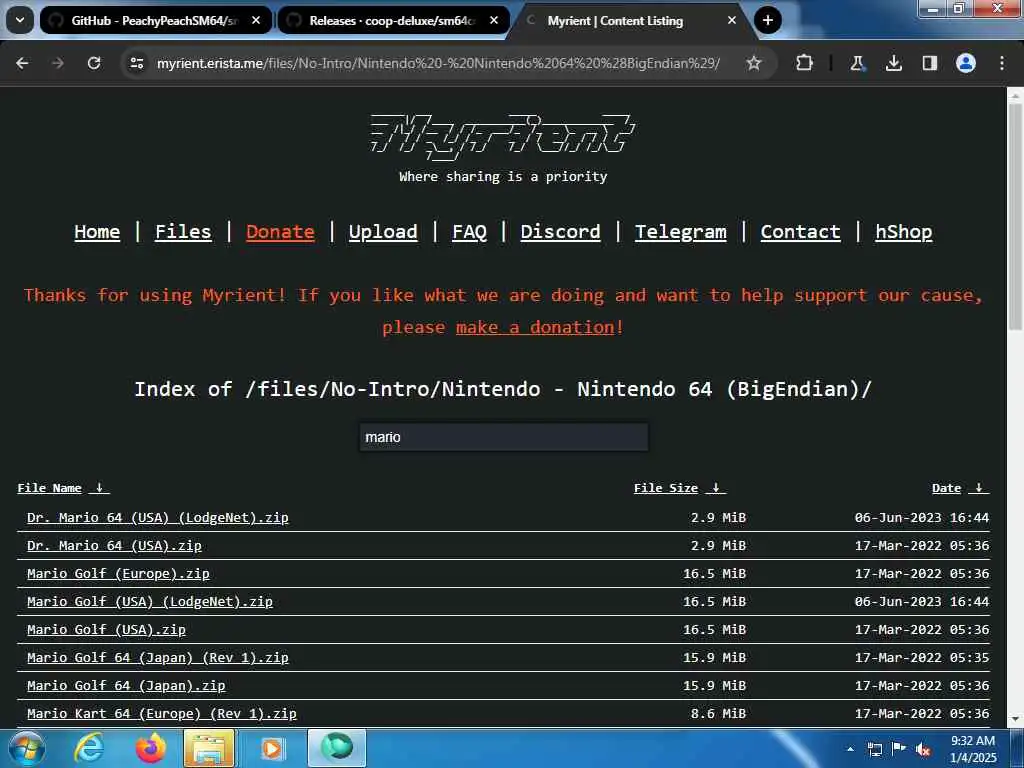Open the Telegram link
The image size is (1024, 768).
click(680, 232)
